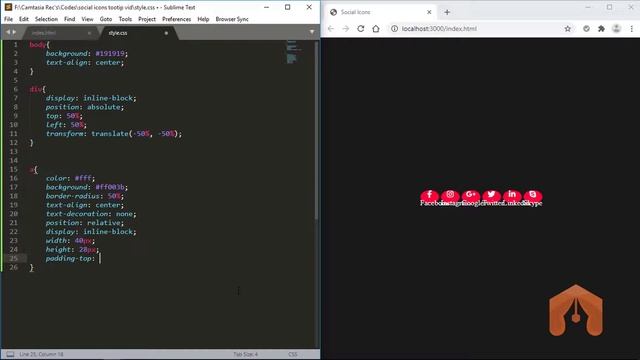Go to the next tab with the right arrow
The height and width of the screenshot is (360, 640).
pyautogui.click(x=14, y=32)
